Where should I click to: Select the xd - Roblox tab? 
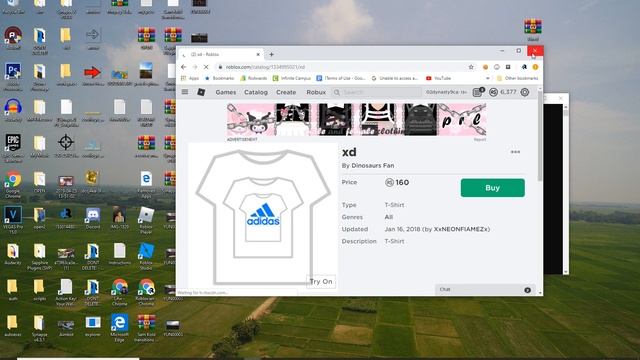(221, 54)
